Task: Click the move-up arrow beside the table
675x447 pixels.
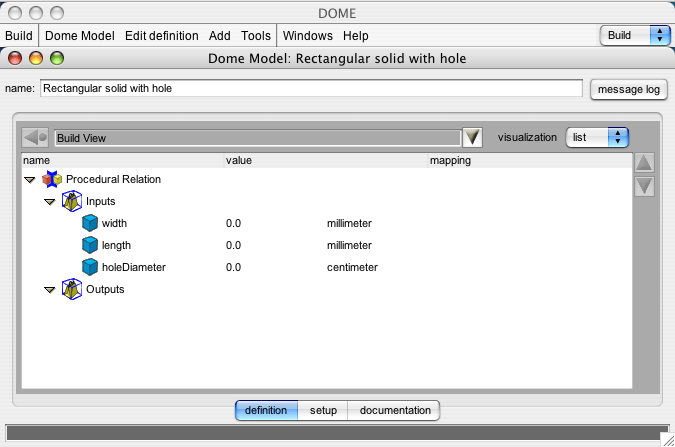Action: (x=644, y=163)
